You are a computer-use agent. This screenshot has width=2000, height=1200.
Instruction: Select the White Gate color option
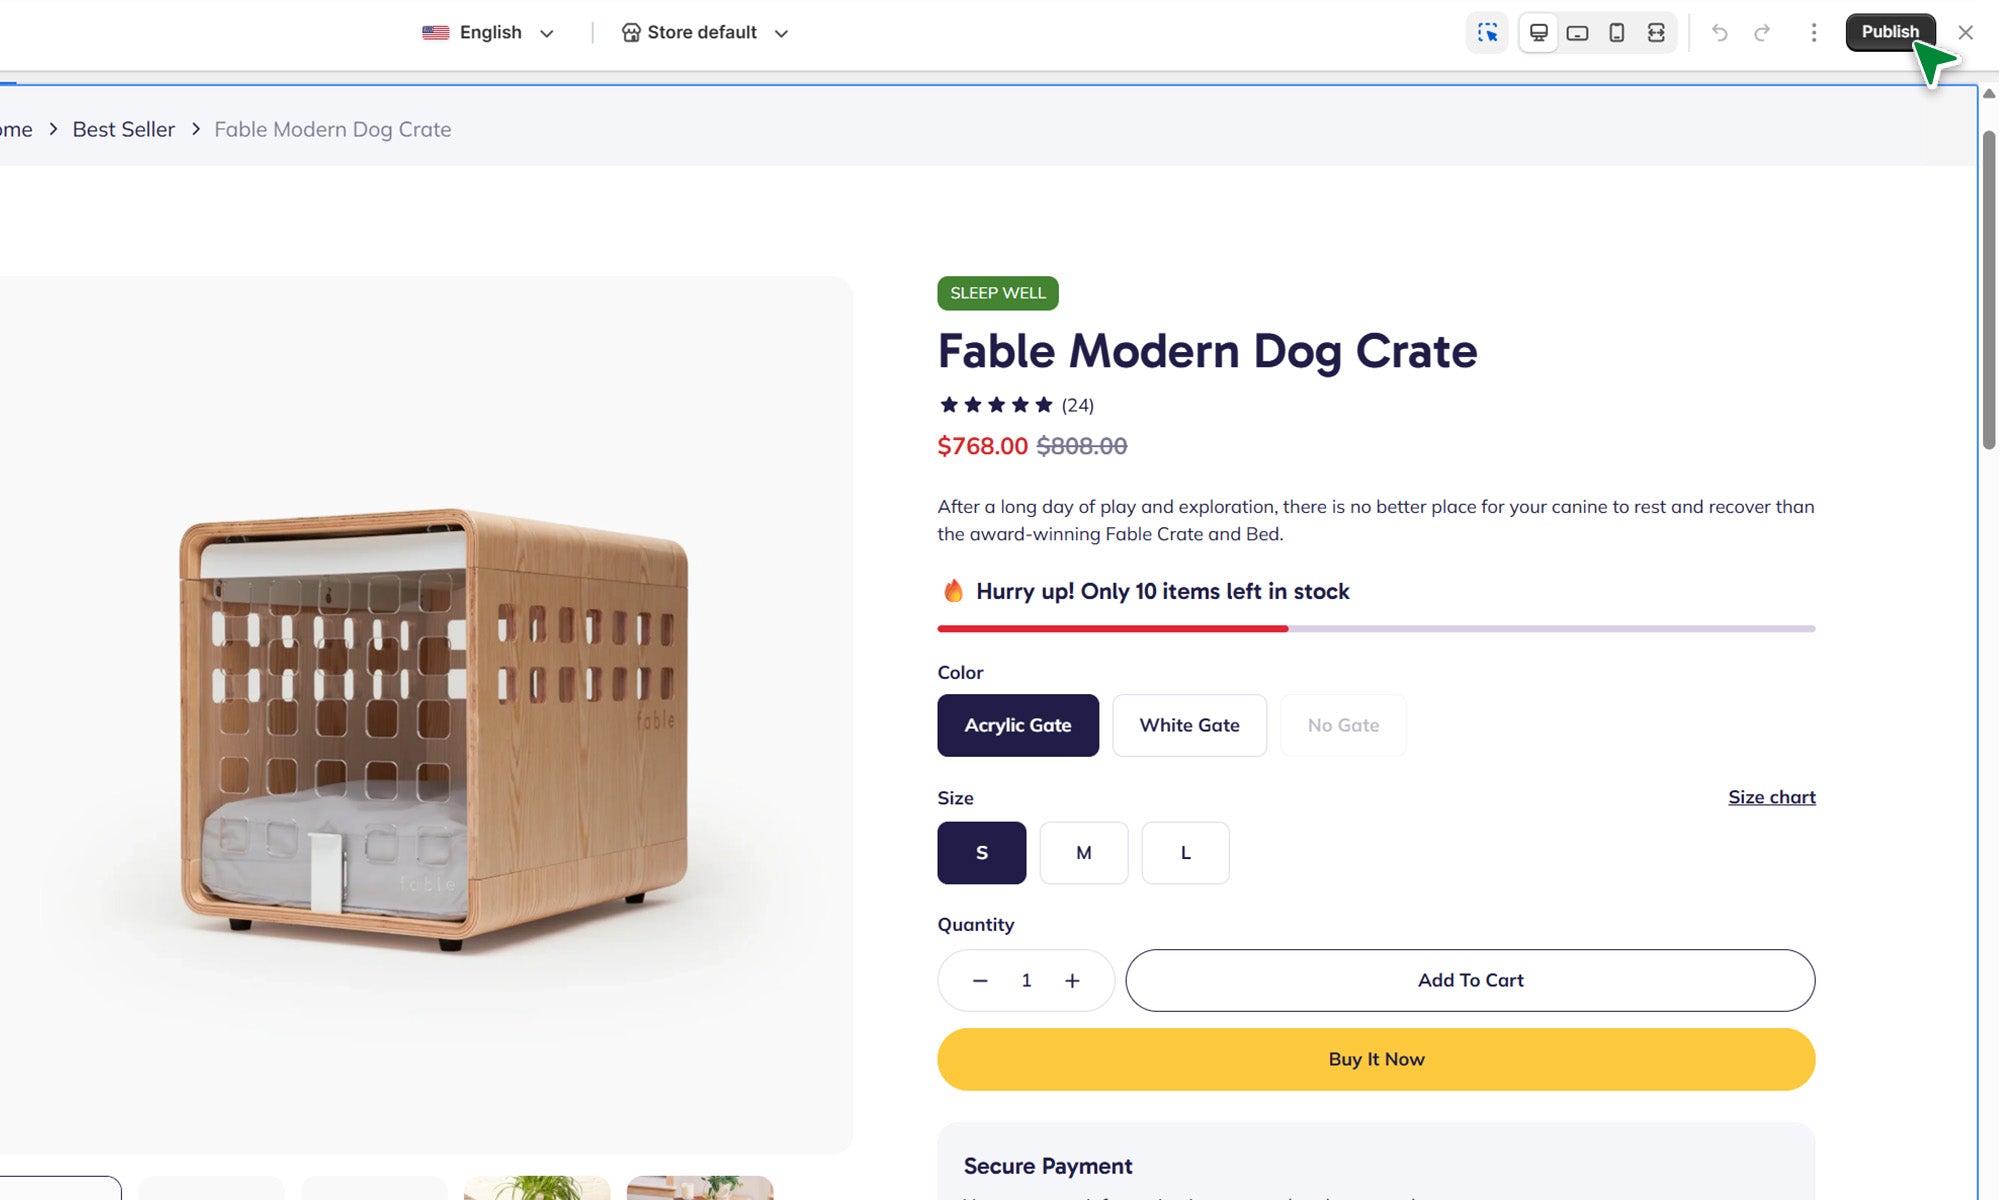click(1189, 725)
